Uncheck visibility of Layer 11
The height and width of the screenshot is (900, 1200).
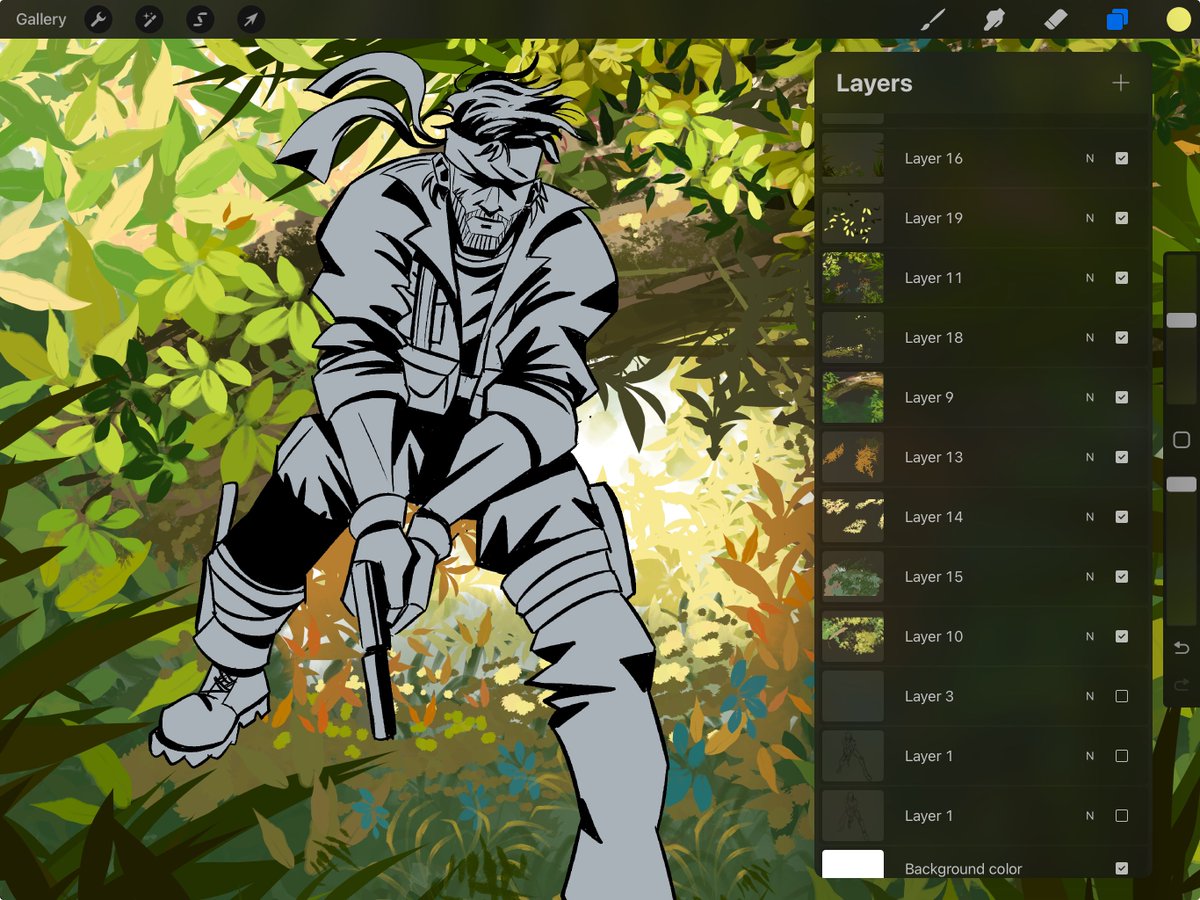click(1121, 278)
